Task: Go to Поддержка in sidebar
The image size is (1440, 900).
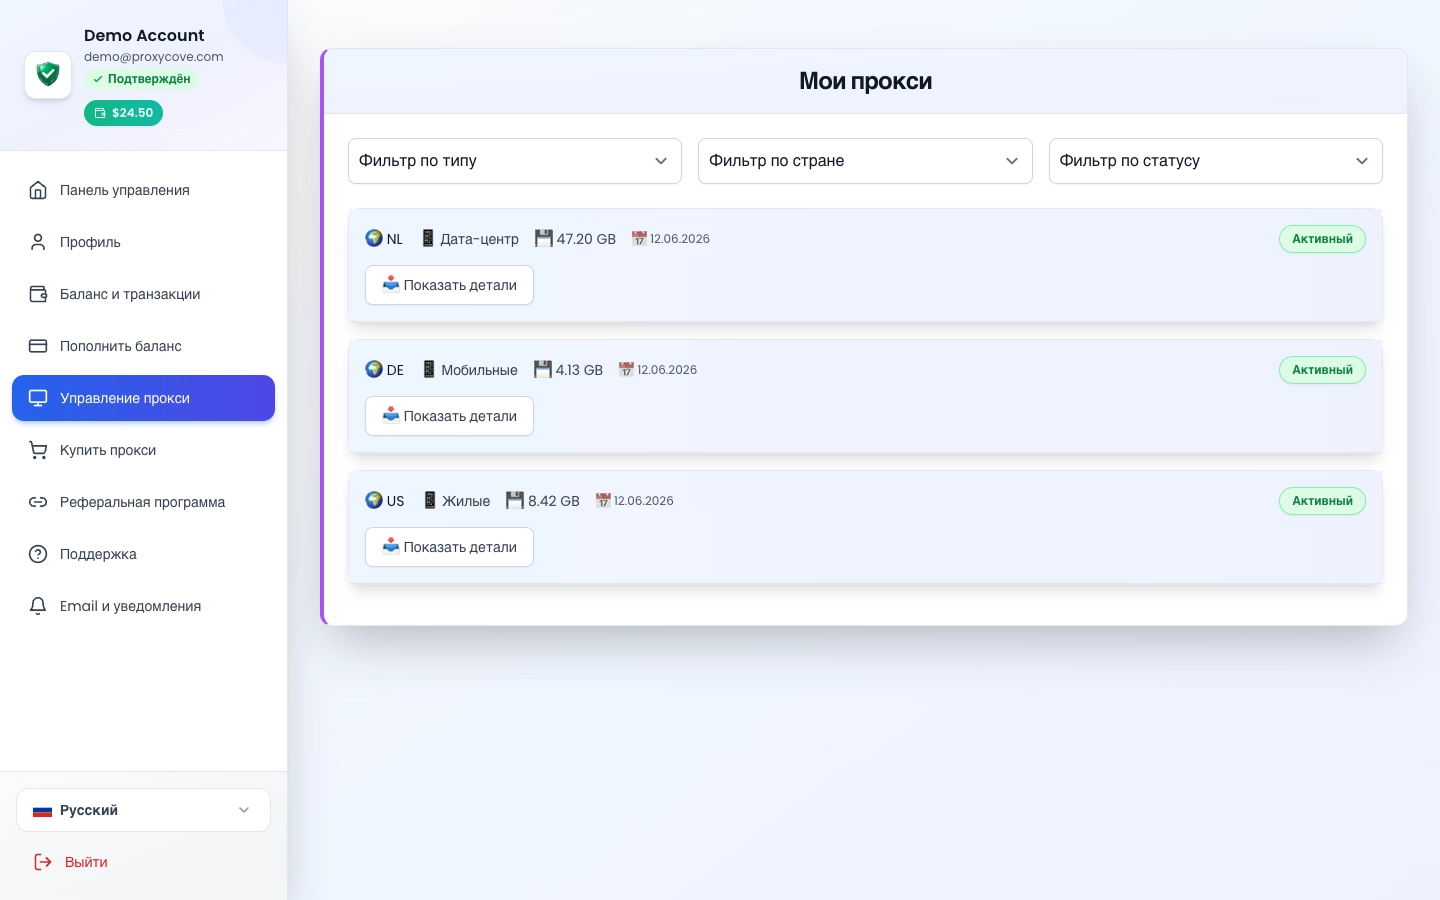Action: click(x=143, y=554)
